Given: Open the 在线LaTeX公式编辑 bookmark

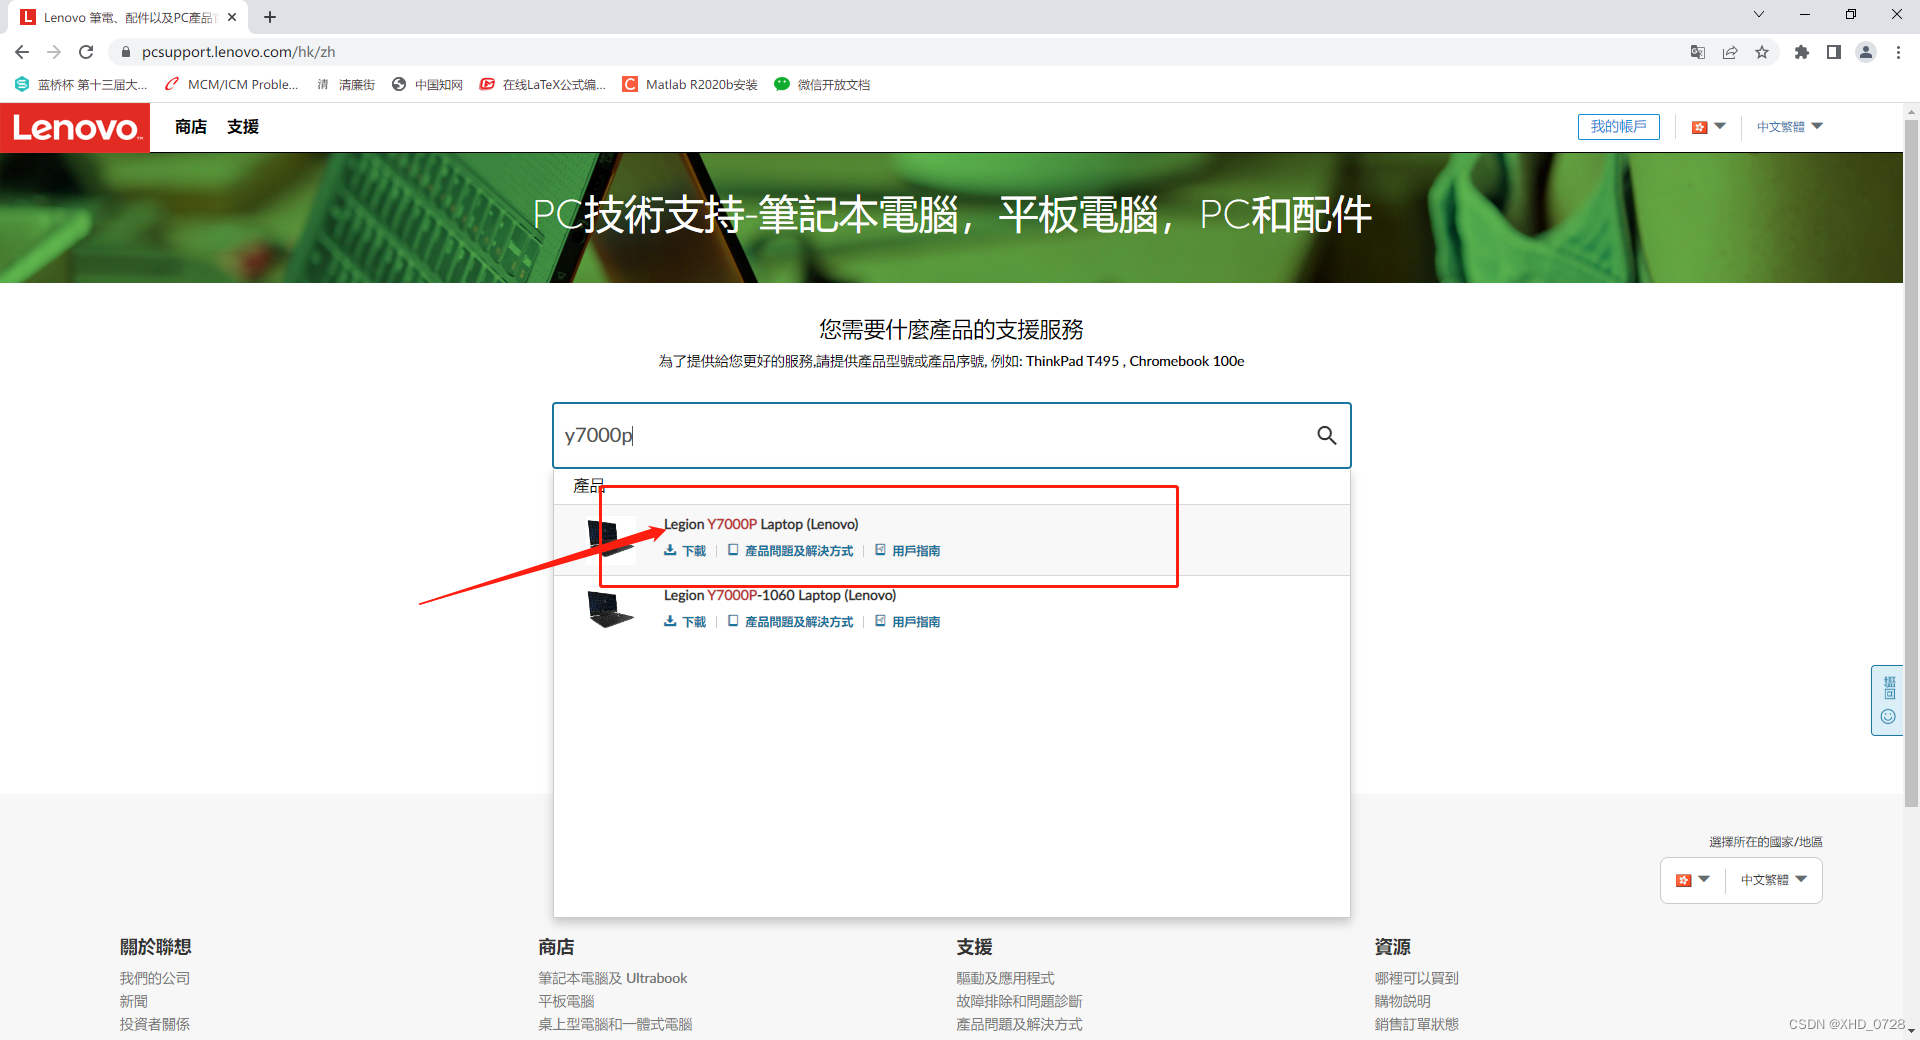Looking at the screenshot, I should pos(543,85).
